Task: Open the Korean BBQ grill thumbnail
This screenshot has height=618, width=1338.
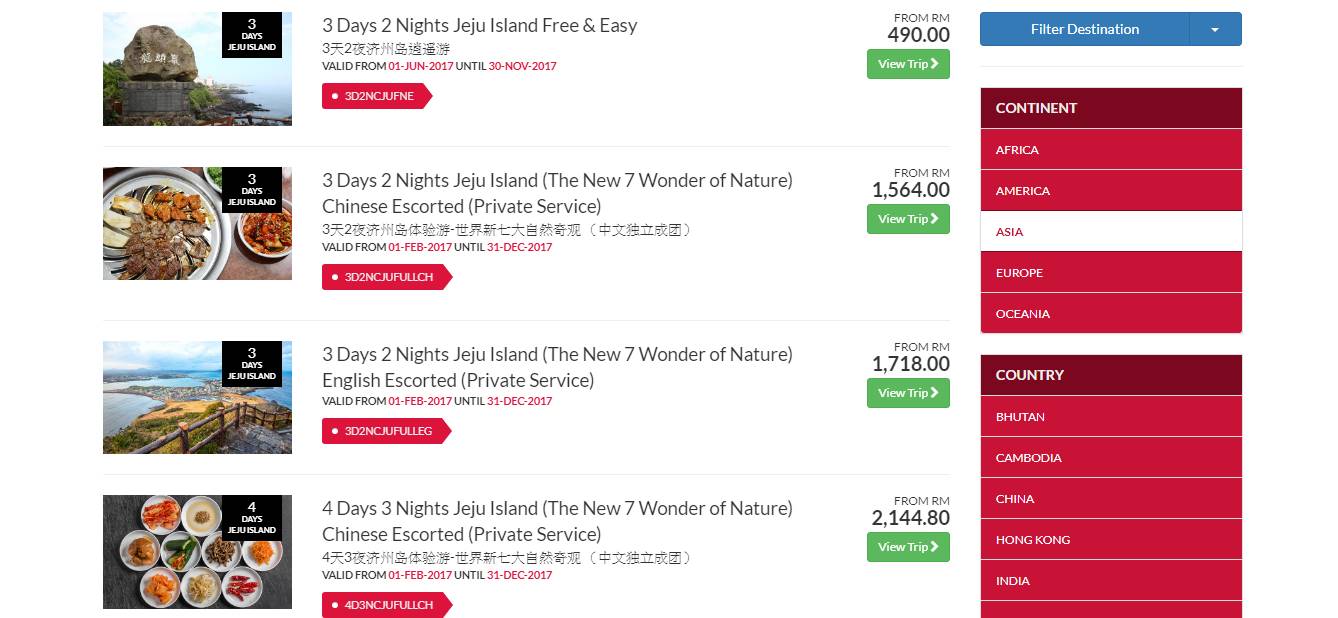Action: 197,223
